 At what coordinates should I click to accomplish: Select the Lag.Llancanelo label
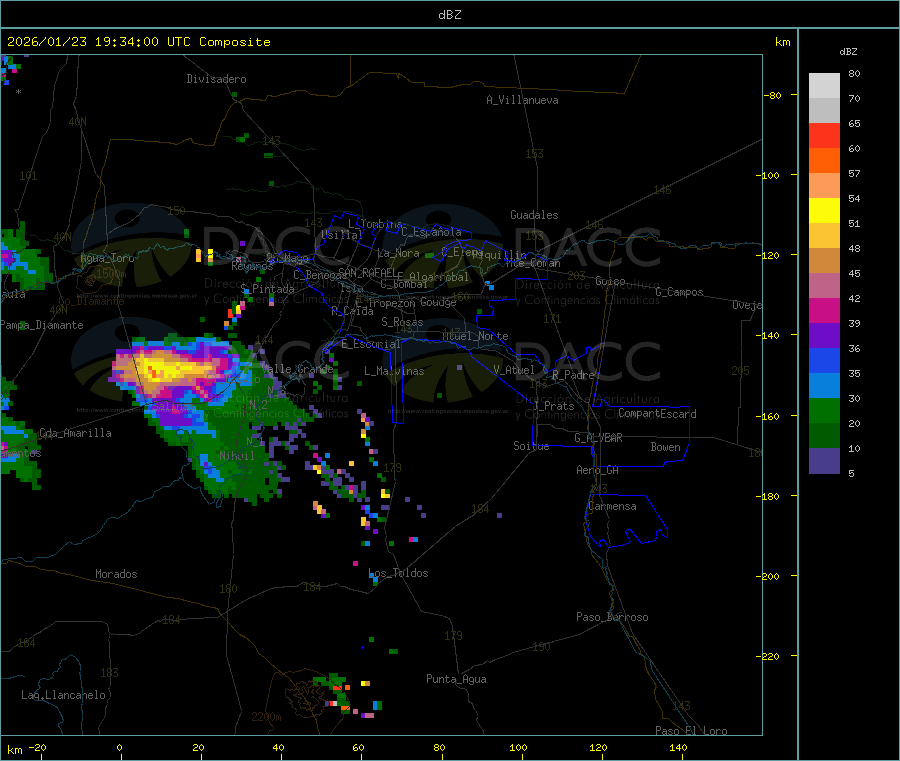coord(63,695)
